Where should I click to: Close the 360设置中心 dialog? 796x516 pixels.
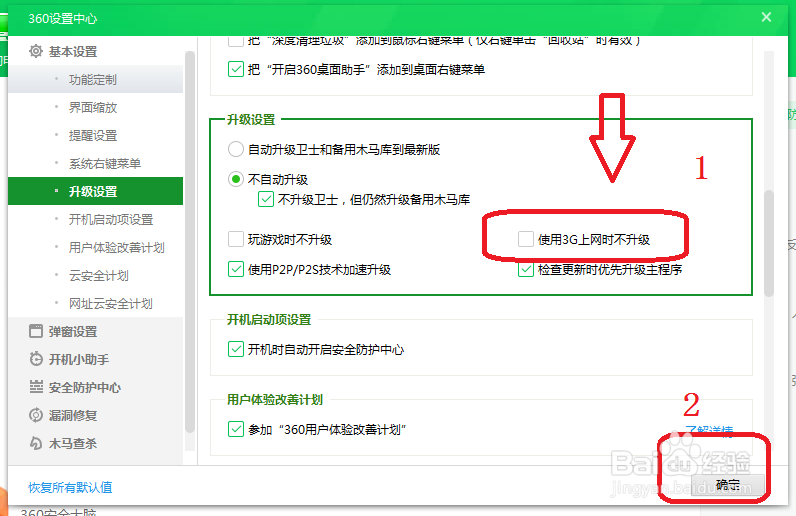click(x=766, y=17)
